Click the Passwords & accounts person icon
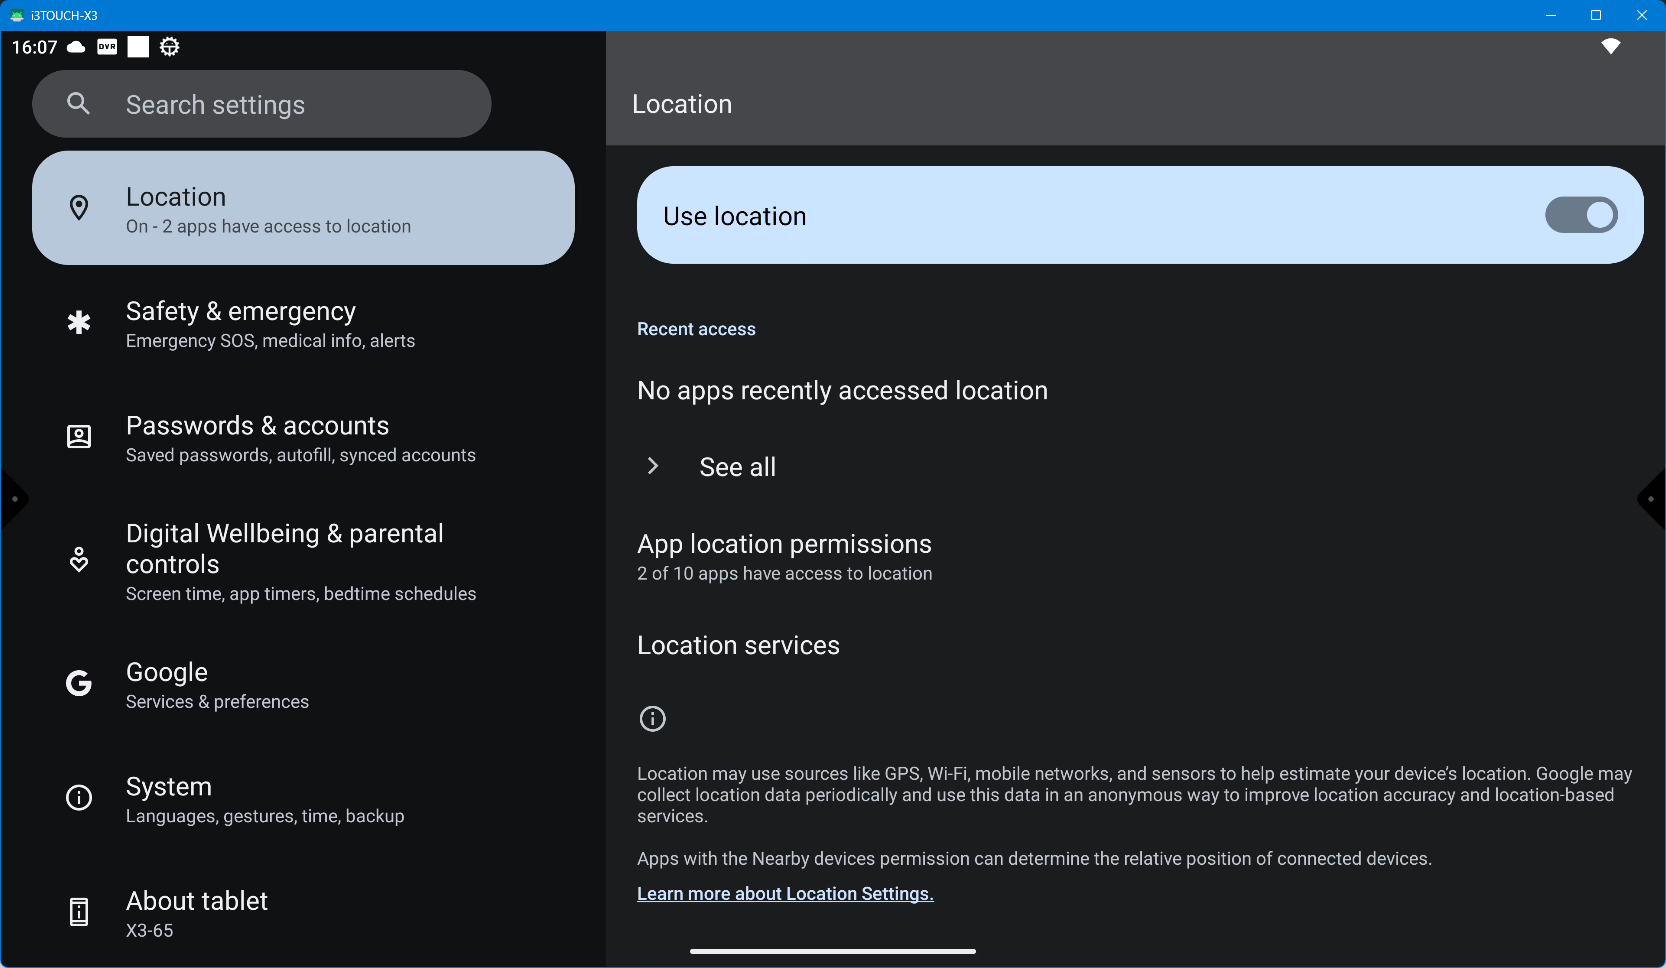Viewport: 1666px width, 968px height. pos(79,437)
